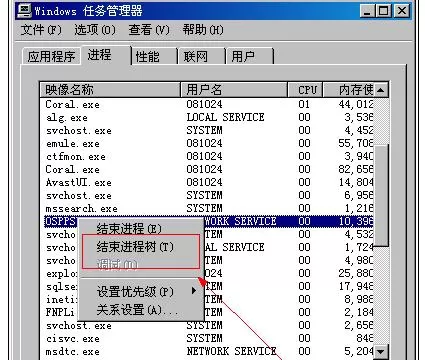Open the 选项(O) menu
The image size is (425, 360).
point(95,30)
